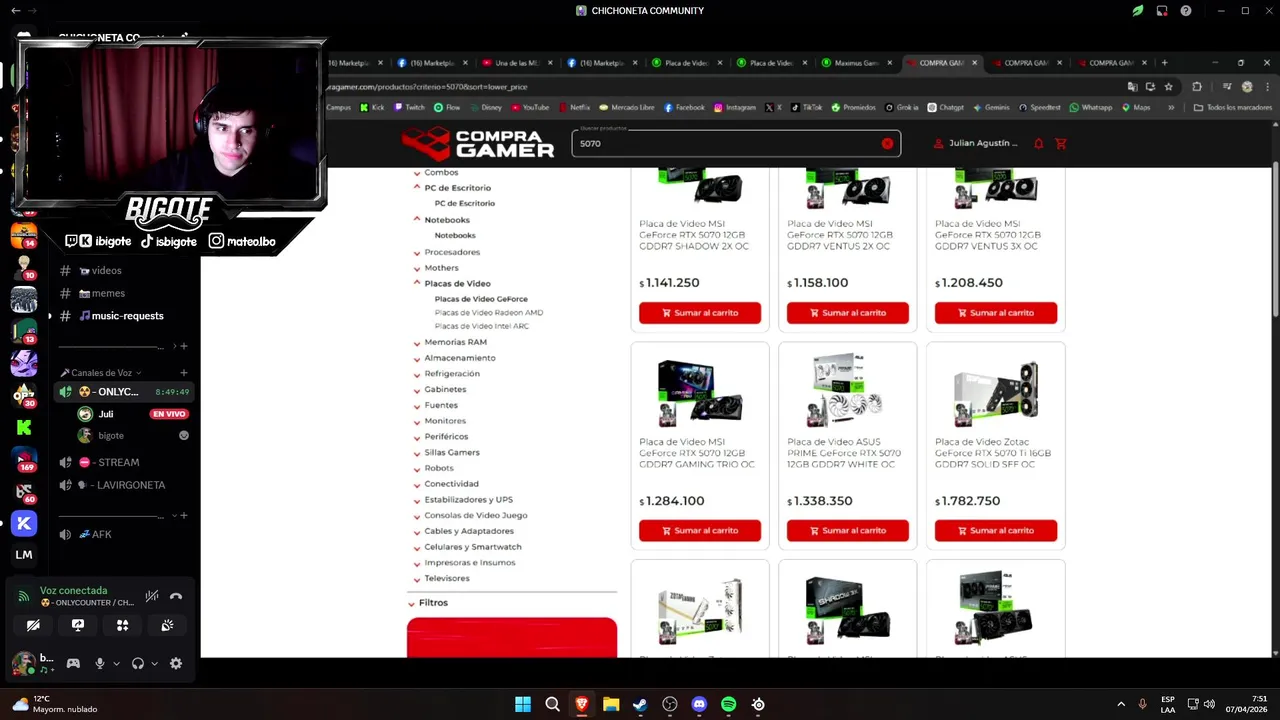The height and width of the screenshot is (720, 1280).
Task: Switch to the Una de las M... YouTube tab
Action: tap(517, 63)
